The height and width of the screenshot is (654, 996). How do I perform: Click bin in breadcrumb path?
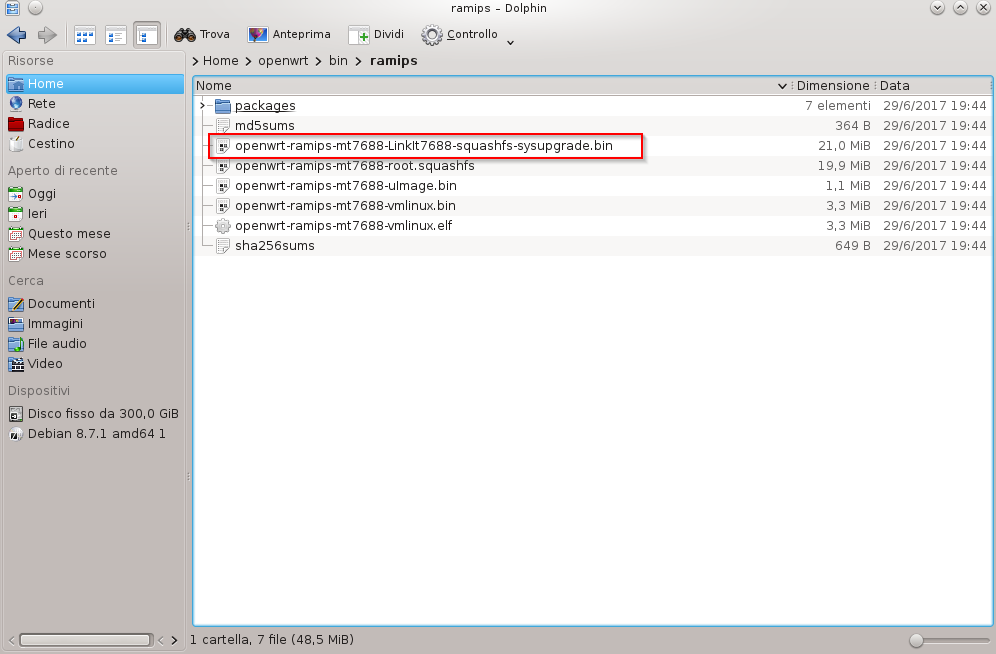[337, 60]
